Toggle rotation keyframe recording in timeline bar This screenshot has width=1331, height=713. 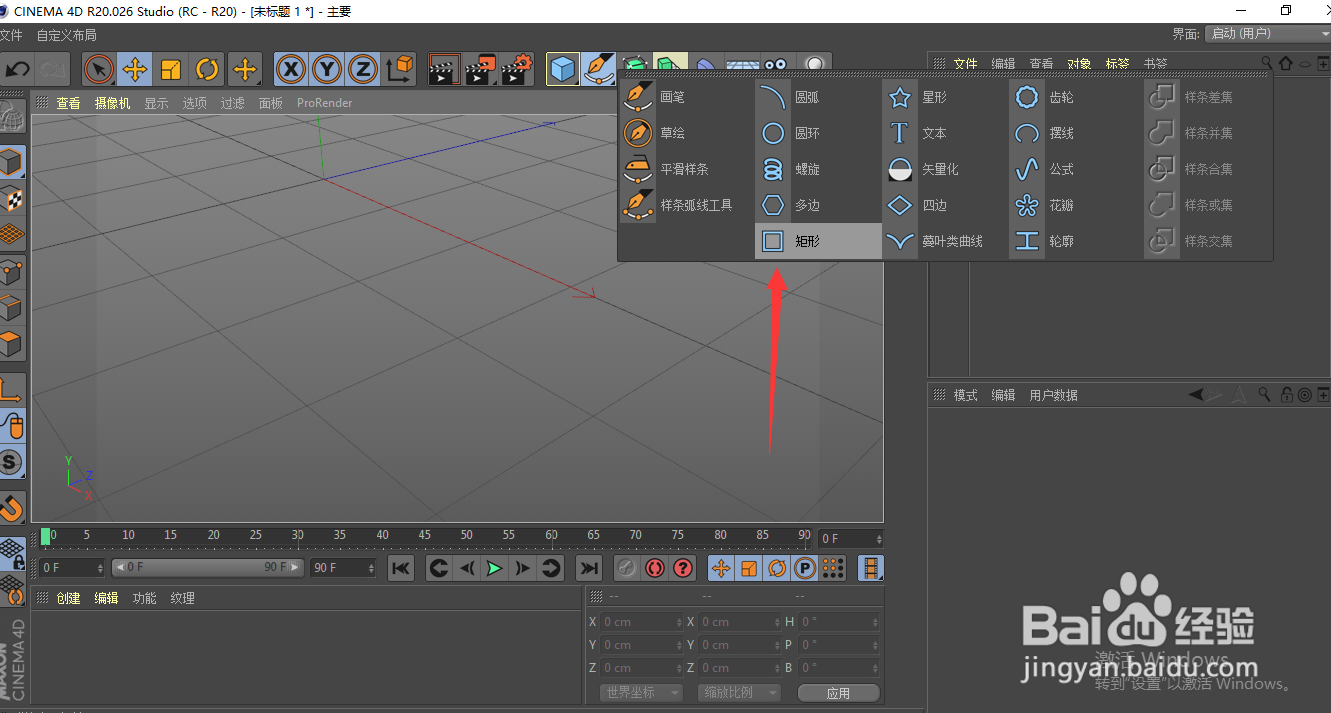pyautogui.click(x=776, y=568)
